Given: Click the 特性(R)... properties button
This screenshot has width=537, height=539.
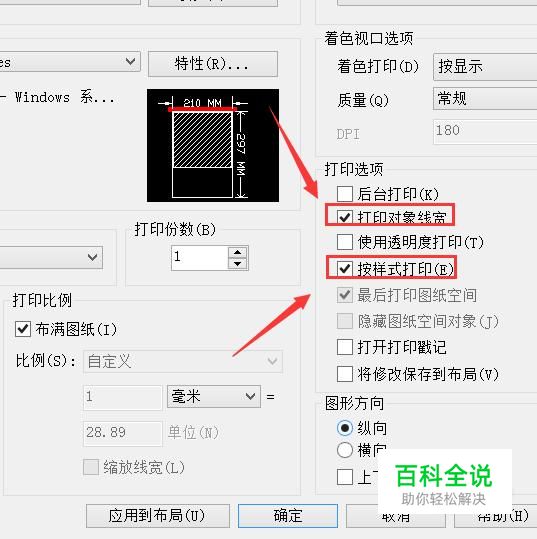Looking at the screenshot, I should (212, 64).
